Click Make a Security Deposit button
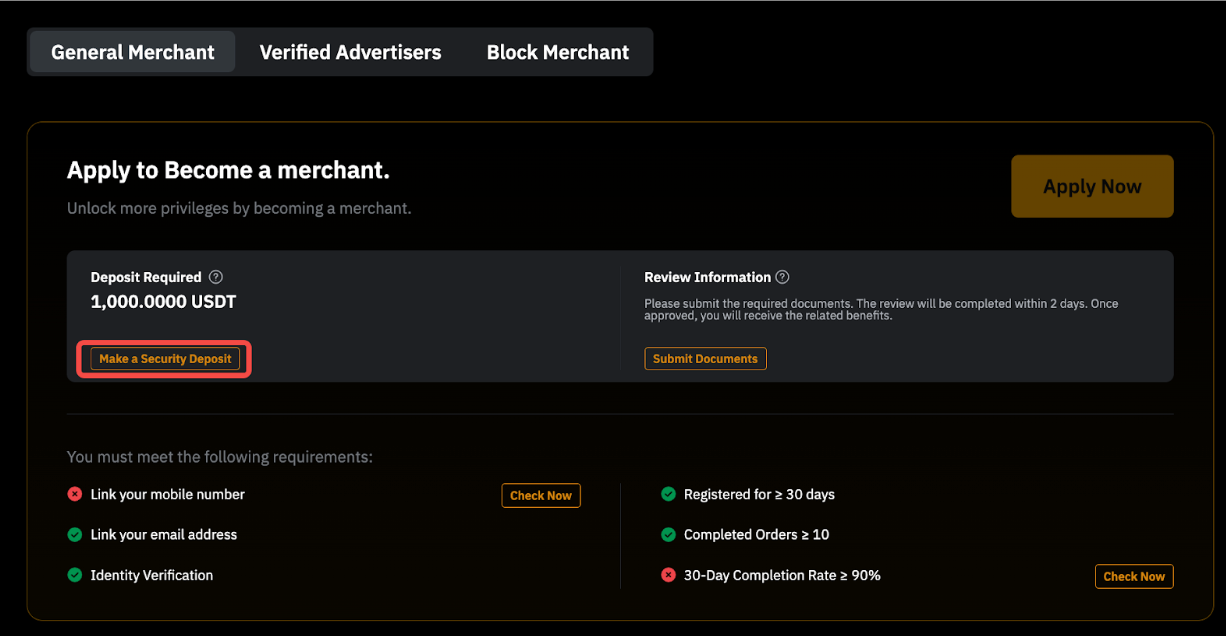Viewport: 1226px width, 636px height. 165,359
